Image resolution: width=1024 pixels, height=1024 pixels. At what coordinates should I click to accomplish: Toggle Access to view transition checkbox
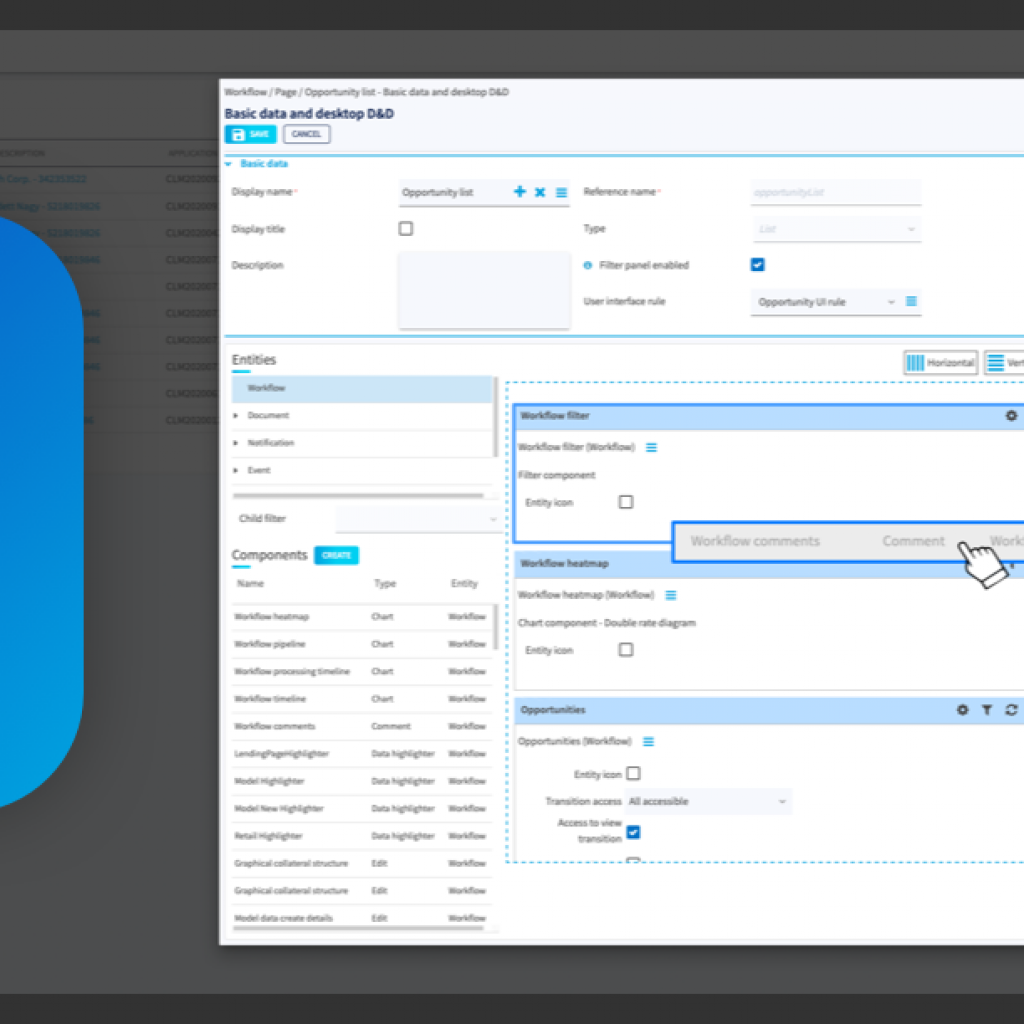tap(633, 831)
